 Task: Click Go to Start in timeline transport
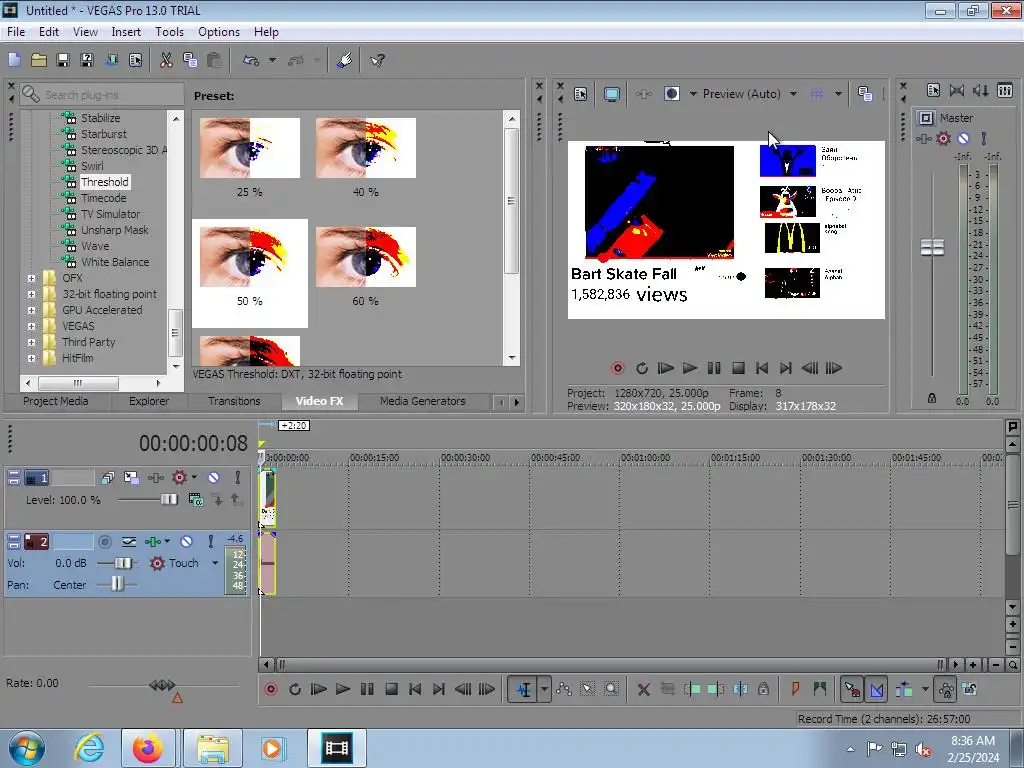pos(415,689)
